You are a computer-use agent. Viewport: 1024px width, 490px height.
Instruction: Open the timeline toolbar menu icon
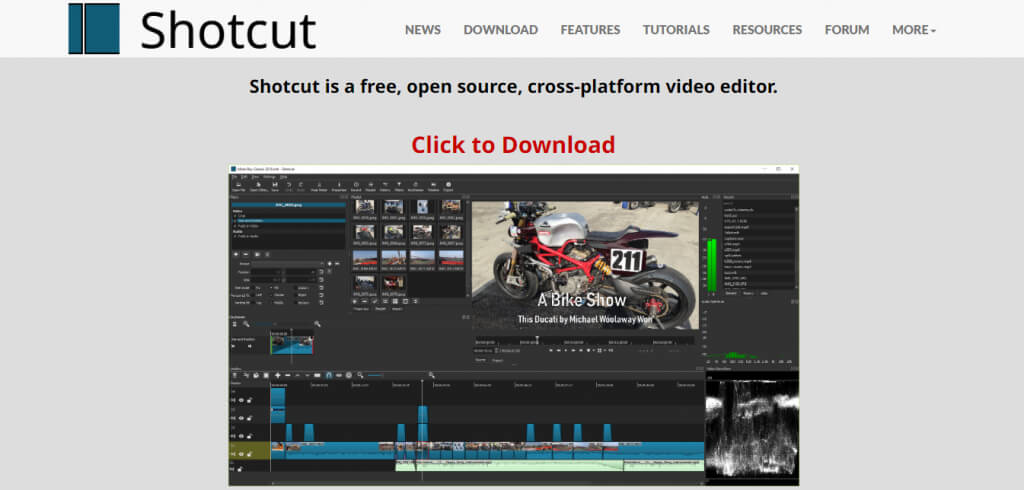pyautogui.click(x=236, y=376)
